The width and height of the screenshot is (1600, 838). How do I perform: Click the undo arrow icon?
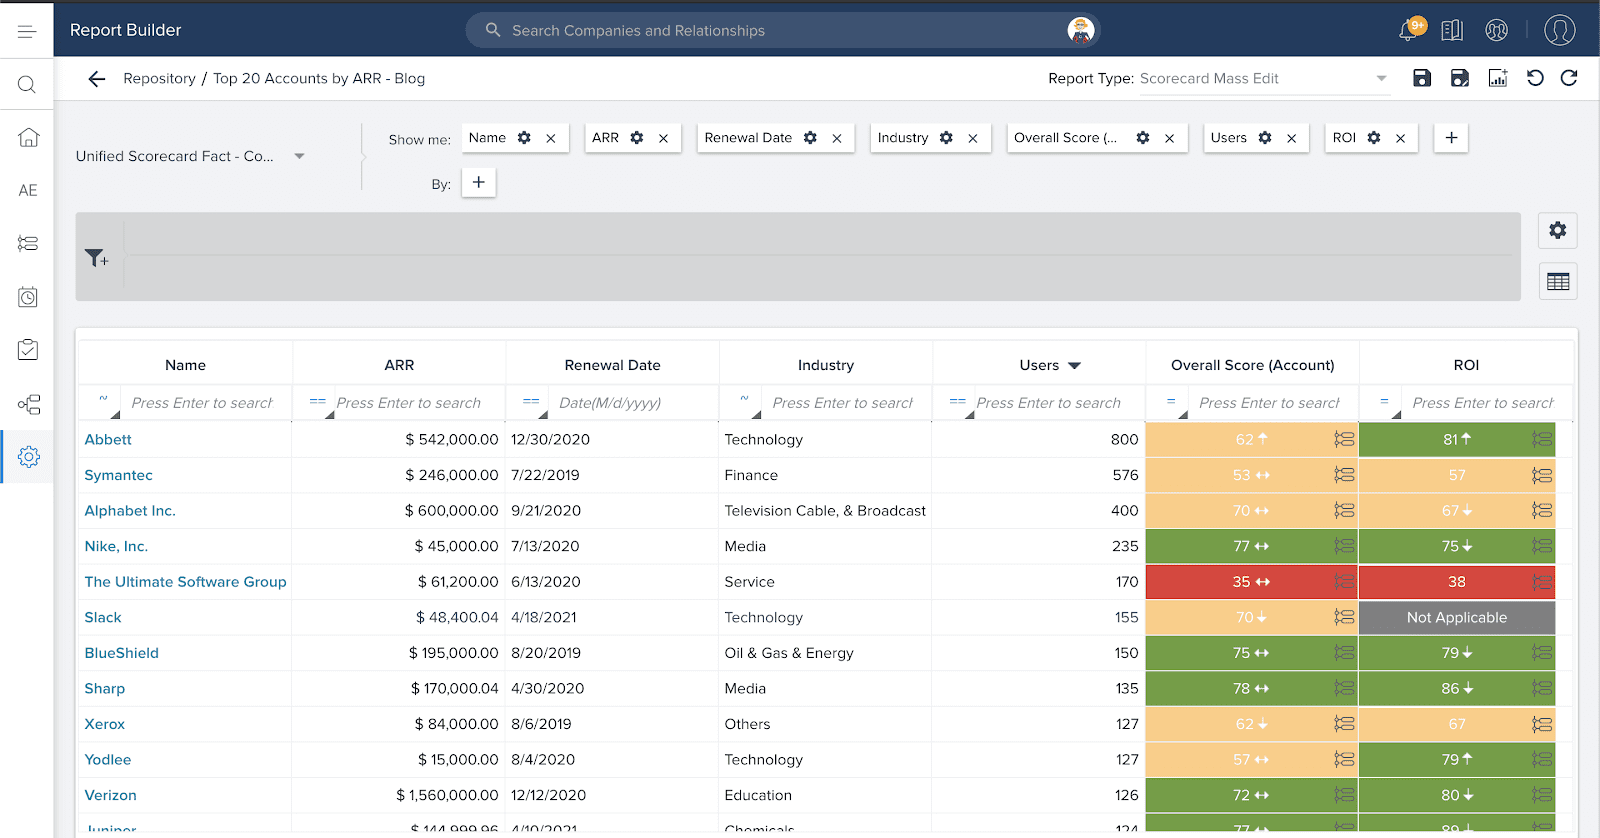(1535, 78)
